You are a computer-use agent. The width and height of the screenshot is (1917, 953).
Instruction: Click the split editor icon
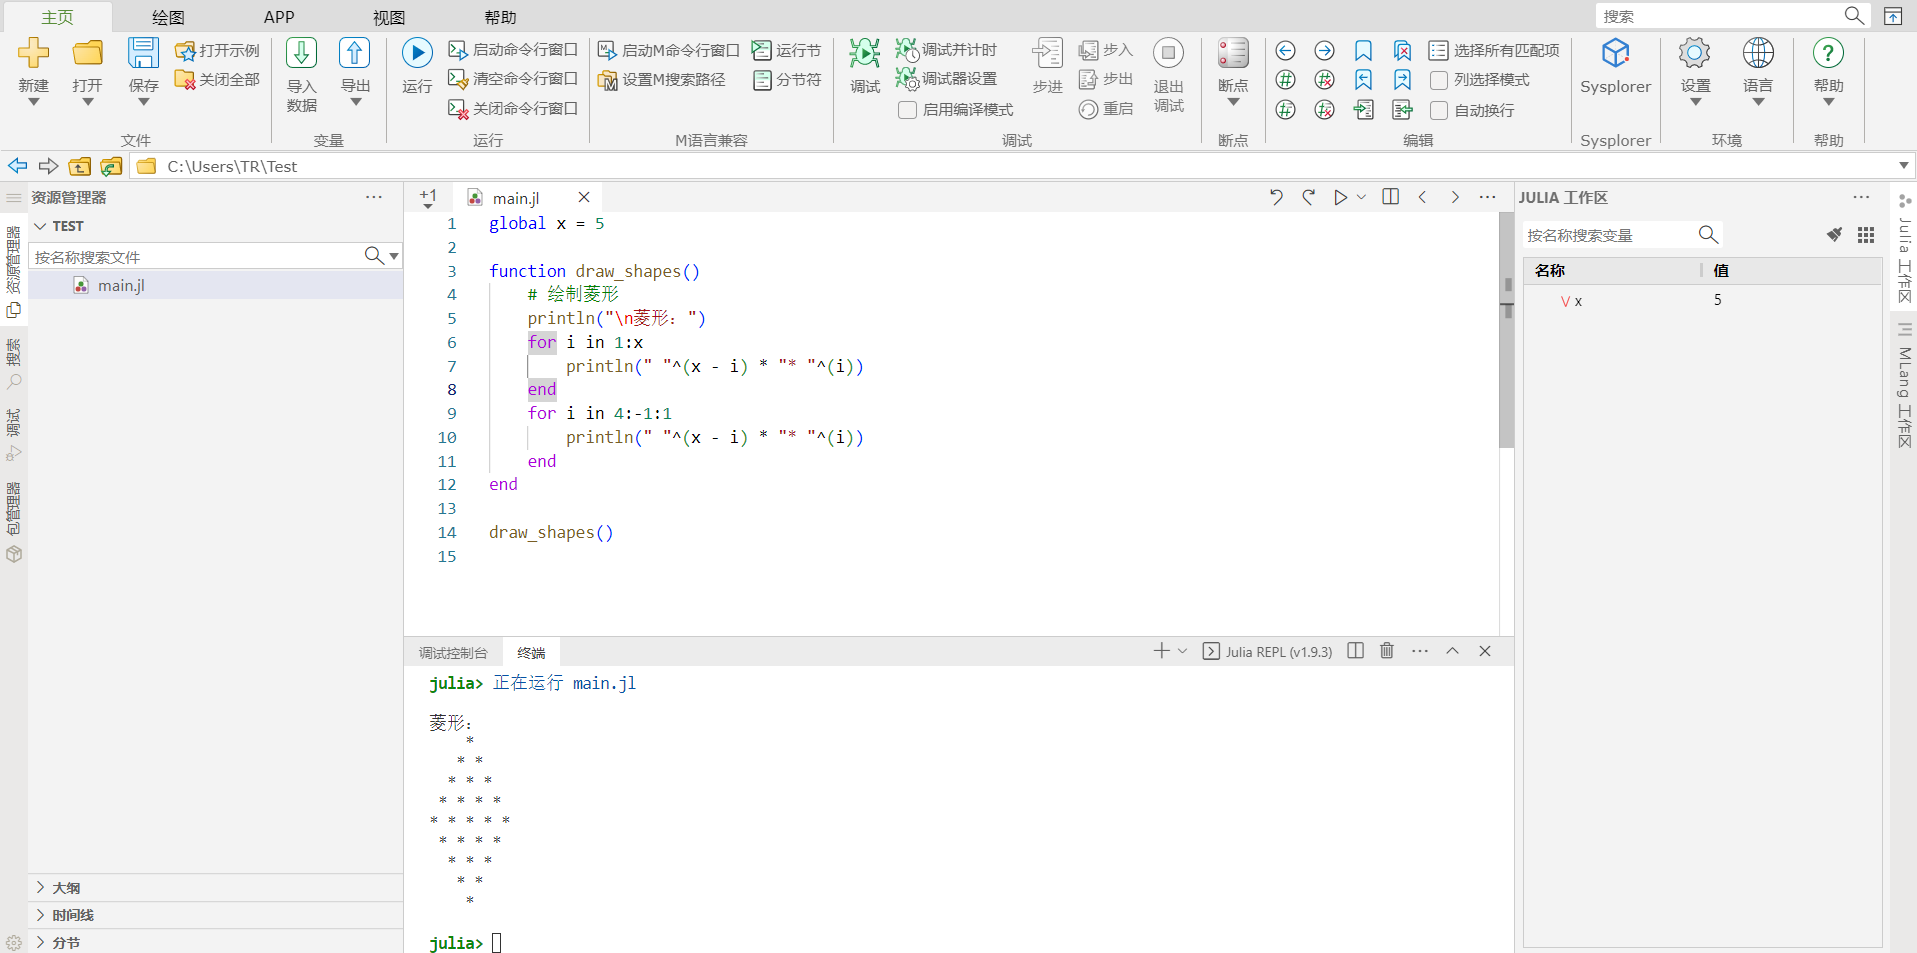1390,197
